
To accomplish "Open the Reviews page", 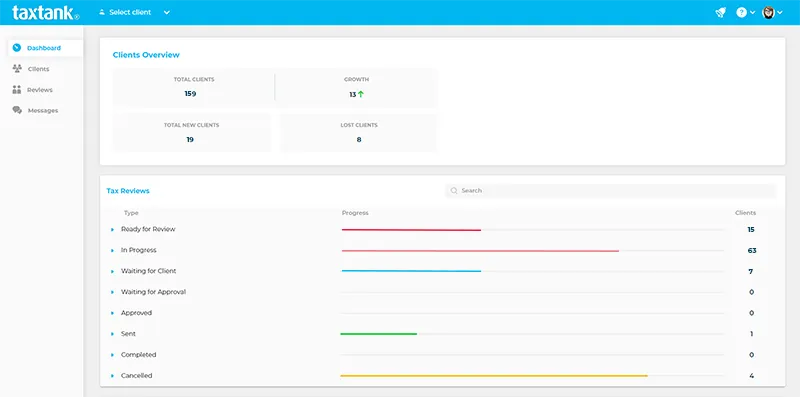I will (x=40, y=90).
